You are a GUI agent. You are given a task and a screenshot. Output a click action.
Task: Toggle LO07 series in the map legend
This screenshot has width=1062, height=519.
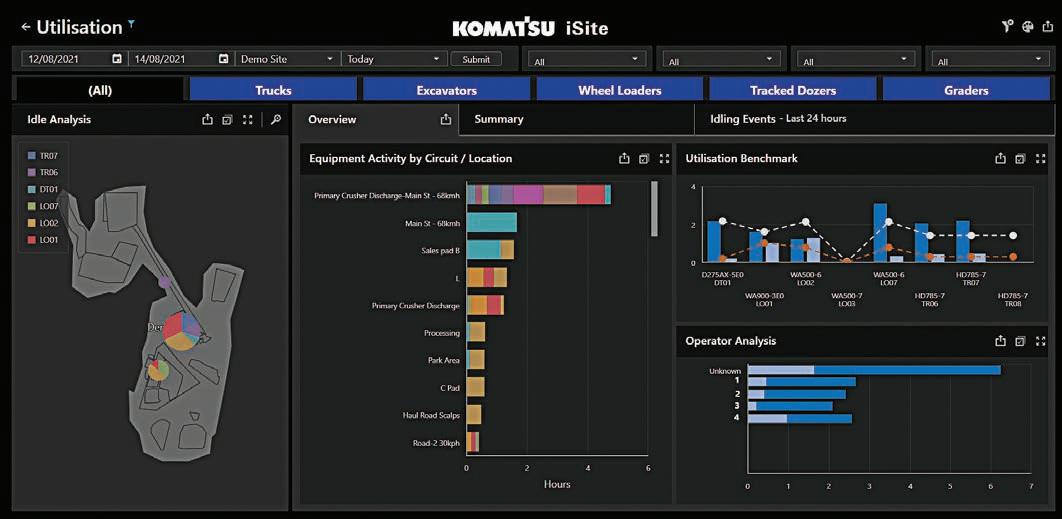click(43, 206)
